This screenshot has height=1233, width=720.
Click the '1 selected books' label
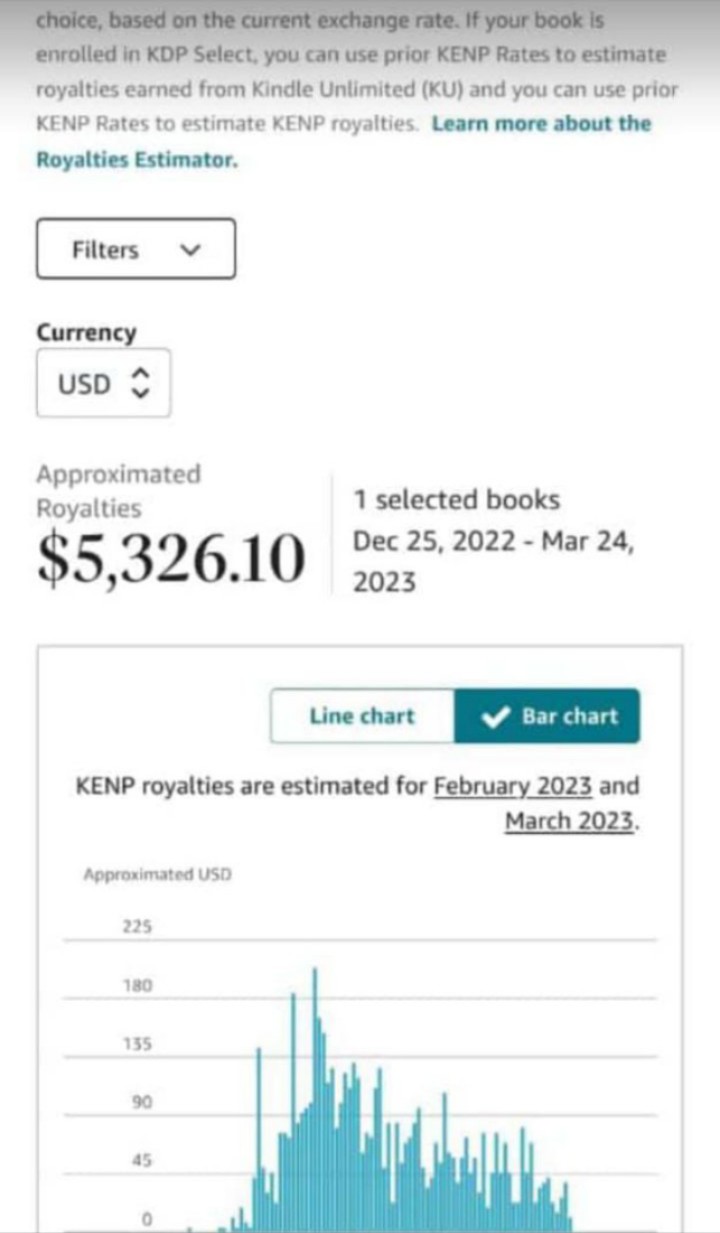tap(456, 500)
